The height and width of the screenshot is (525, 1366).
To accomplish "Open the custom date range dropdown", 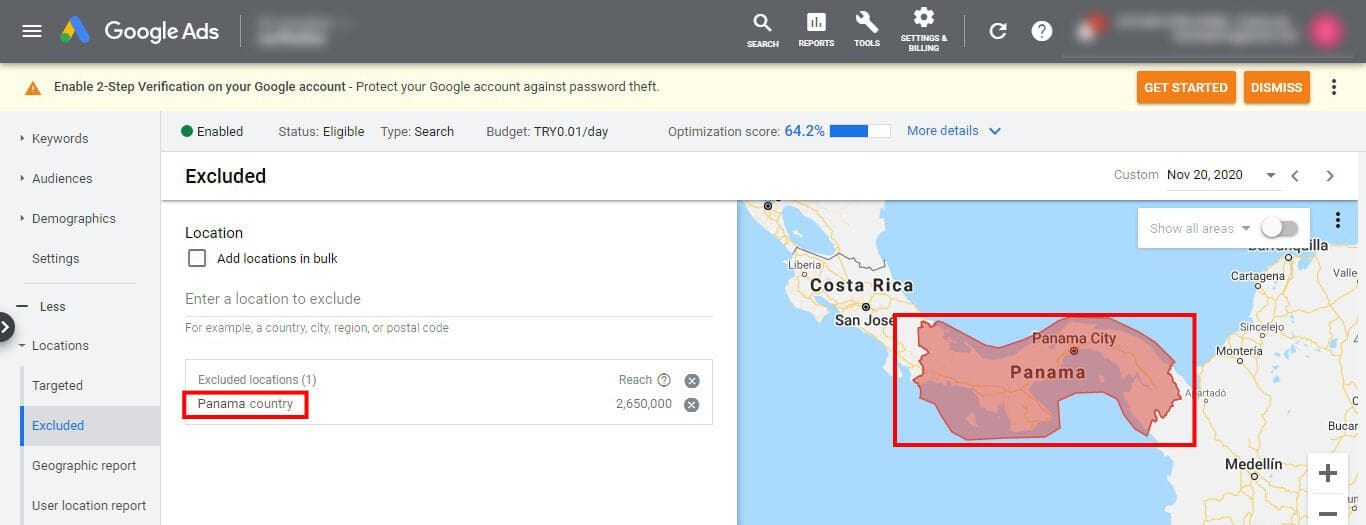I will [1271, 175].
